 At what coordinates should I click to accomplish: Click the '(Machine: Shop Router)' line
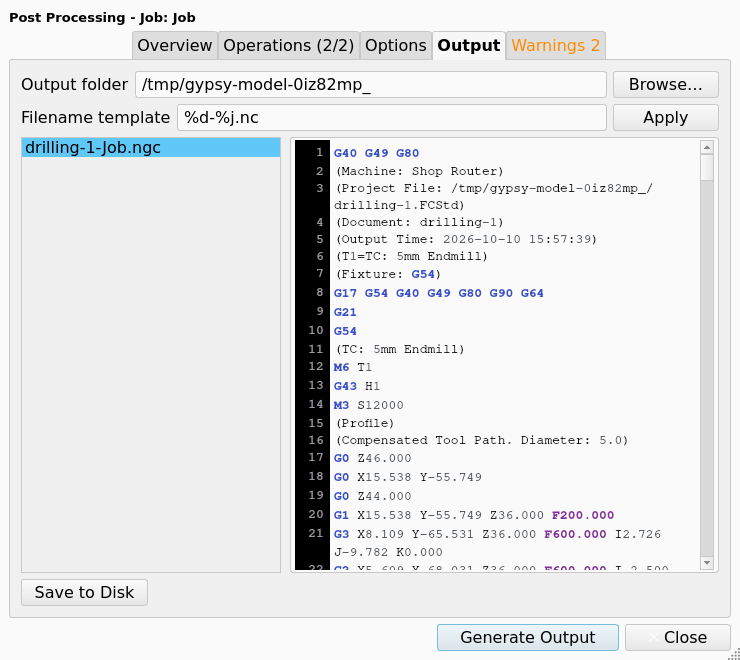coord(419,171)
